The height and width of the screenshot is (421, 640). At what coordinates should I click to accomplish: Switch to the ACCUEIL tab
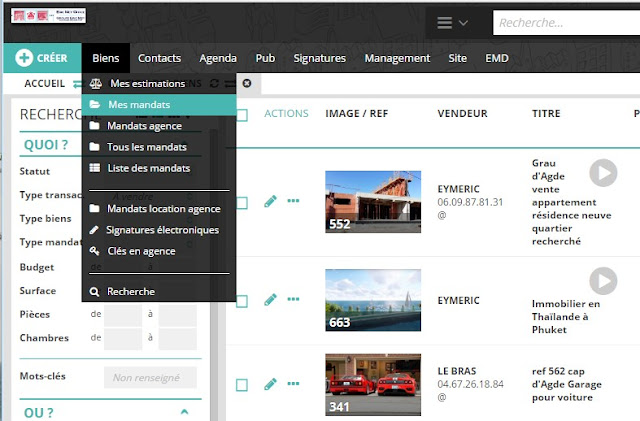[44, 83]
